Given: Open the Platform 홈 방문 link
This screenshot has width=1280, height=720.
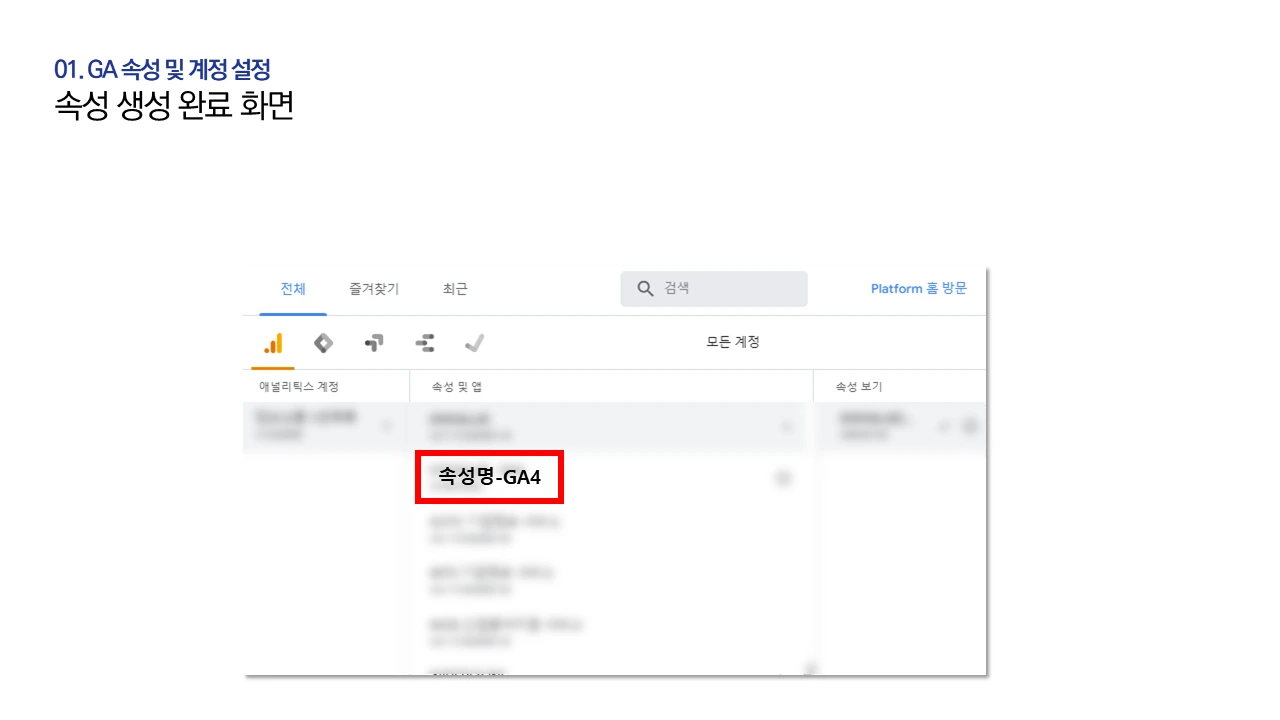Looking at the screenshot, I should (918, 288).
